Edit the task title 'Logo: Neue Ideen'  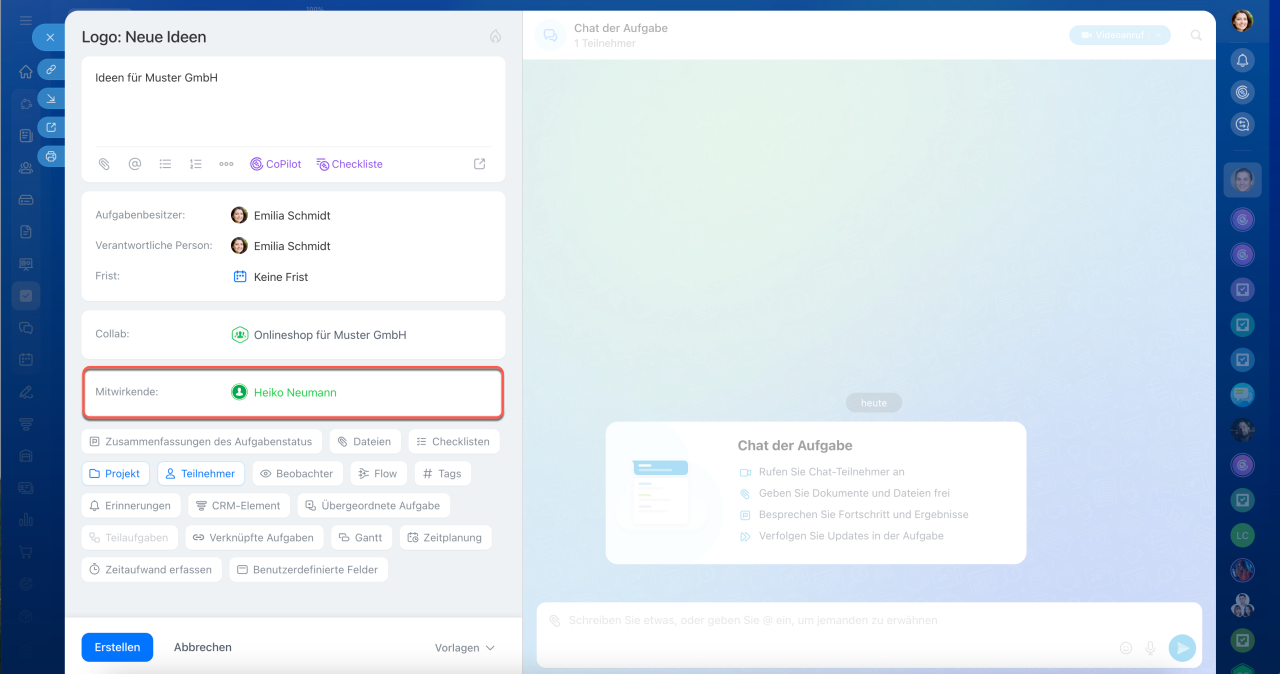[144, 37]
